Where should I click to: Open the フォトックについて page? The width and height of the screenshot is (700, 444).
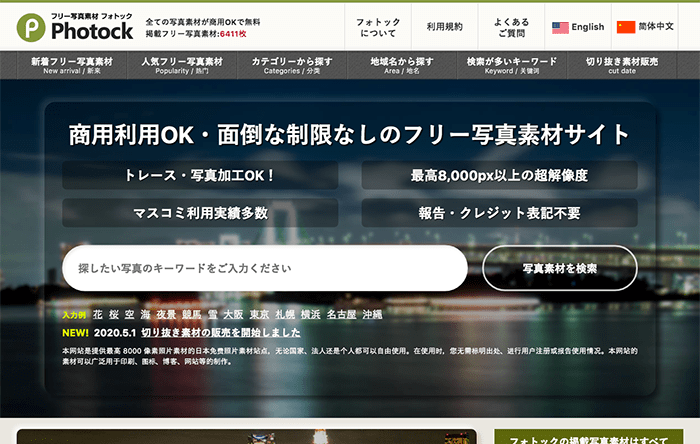(x=378, y=27)
